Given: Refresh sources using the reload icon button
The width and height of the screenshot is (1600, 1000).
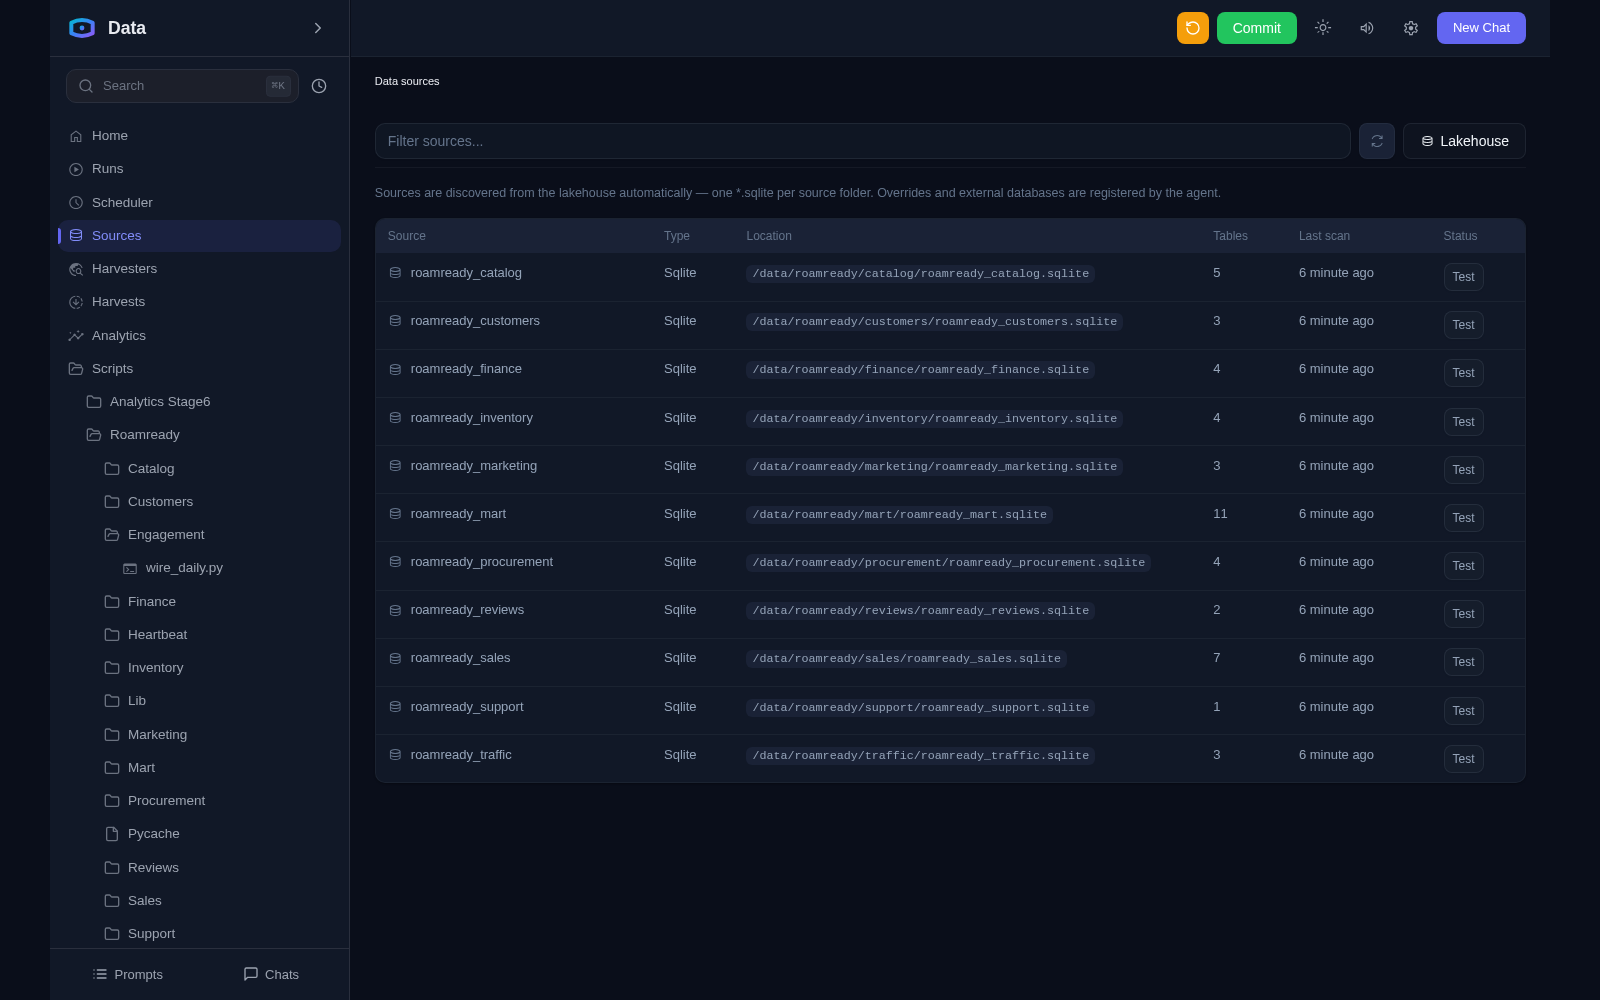Looking at the screenshot, I should click(1377, 141).
